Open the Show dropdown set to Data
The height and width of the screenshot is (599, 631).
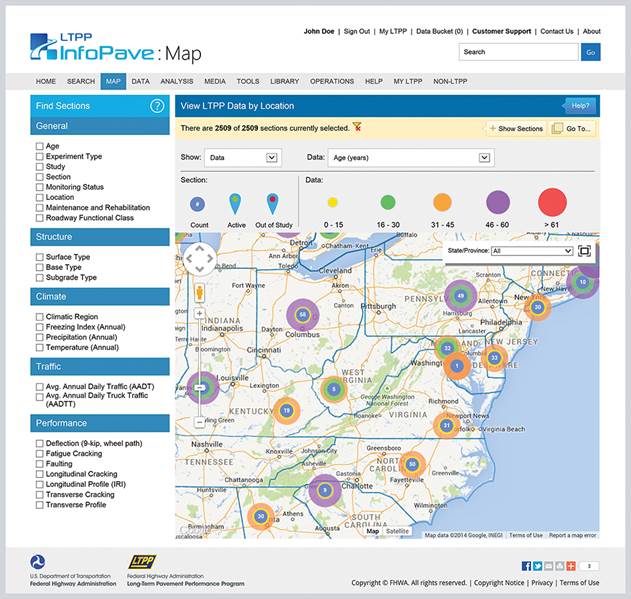(x=243, y=157)
